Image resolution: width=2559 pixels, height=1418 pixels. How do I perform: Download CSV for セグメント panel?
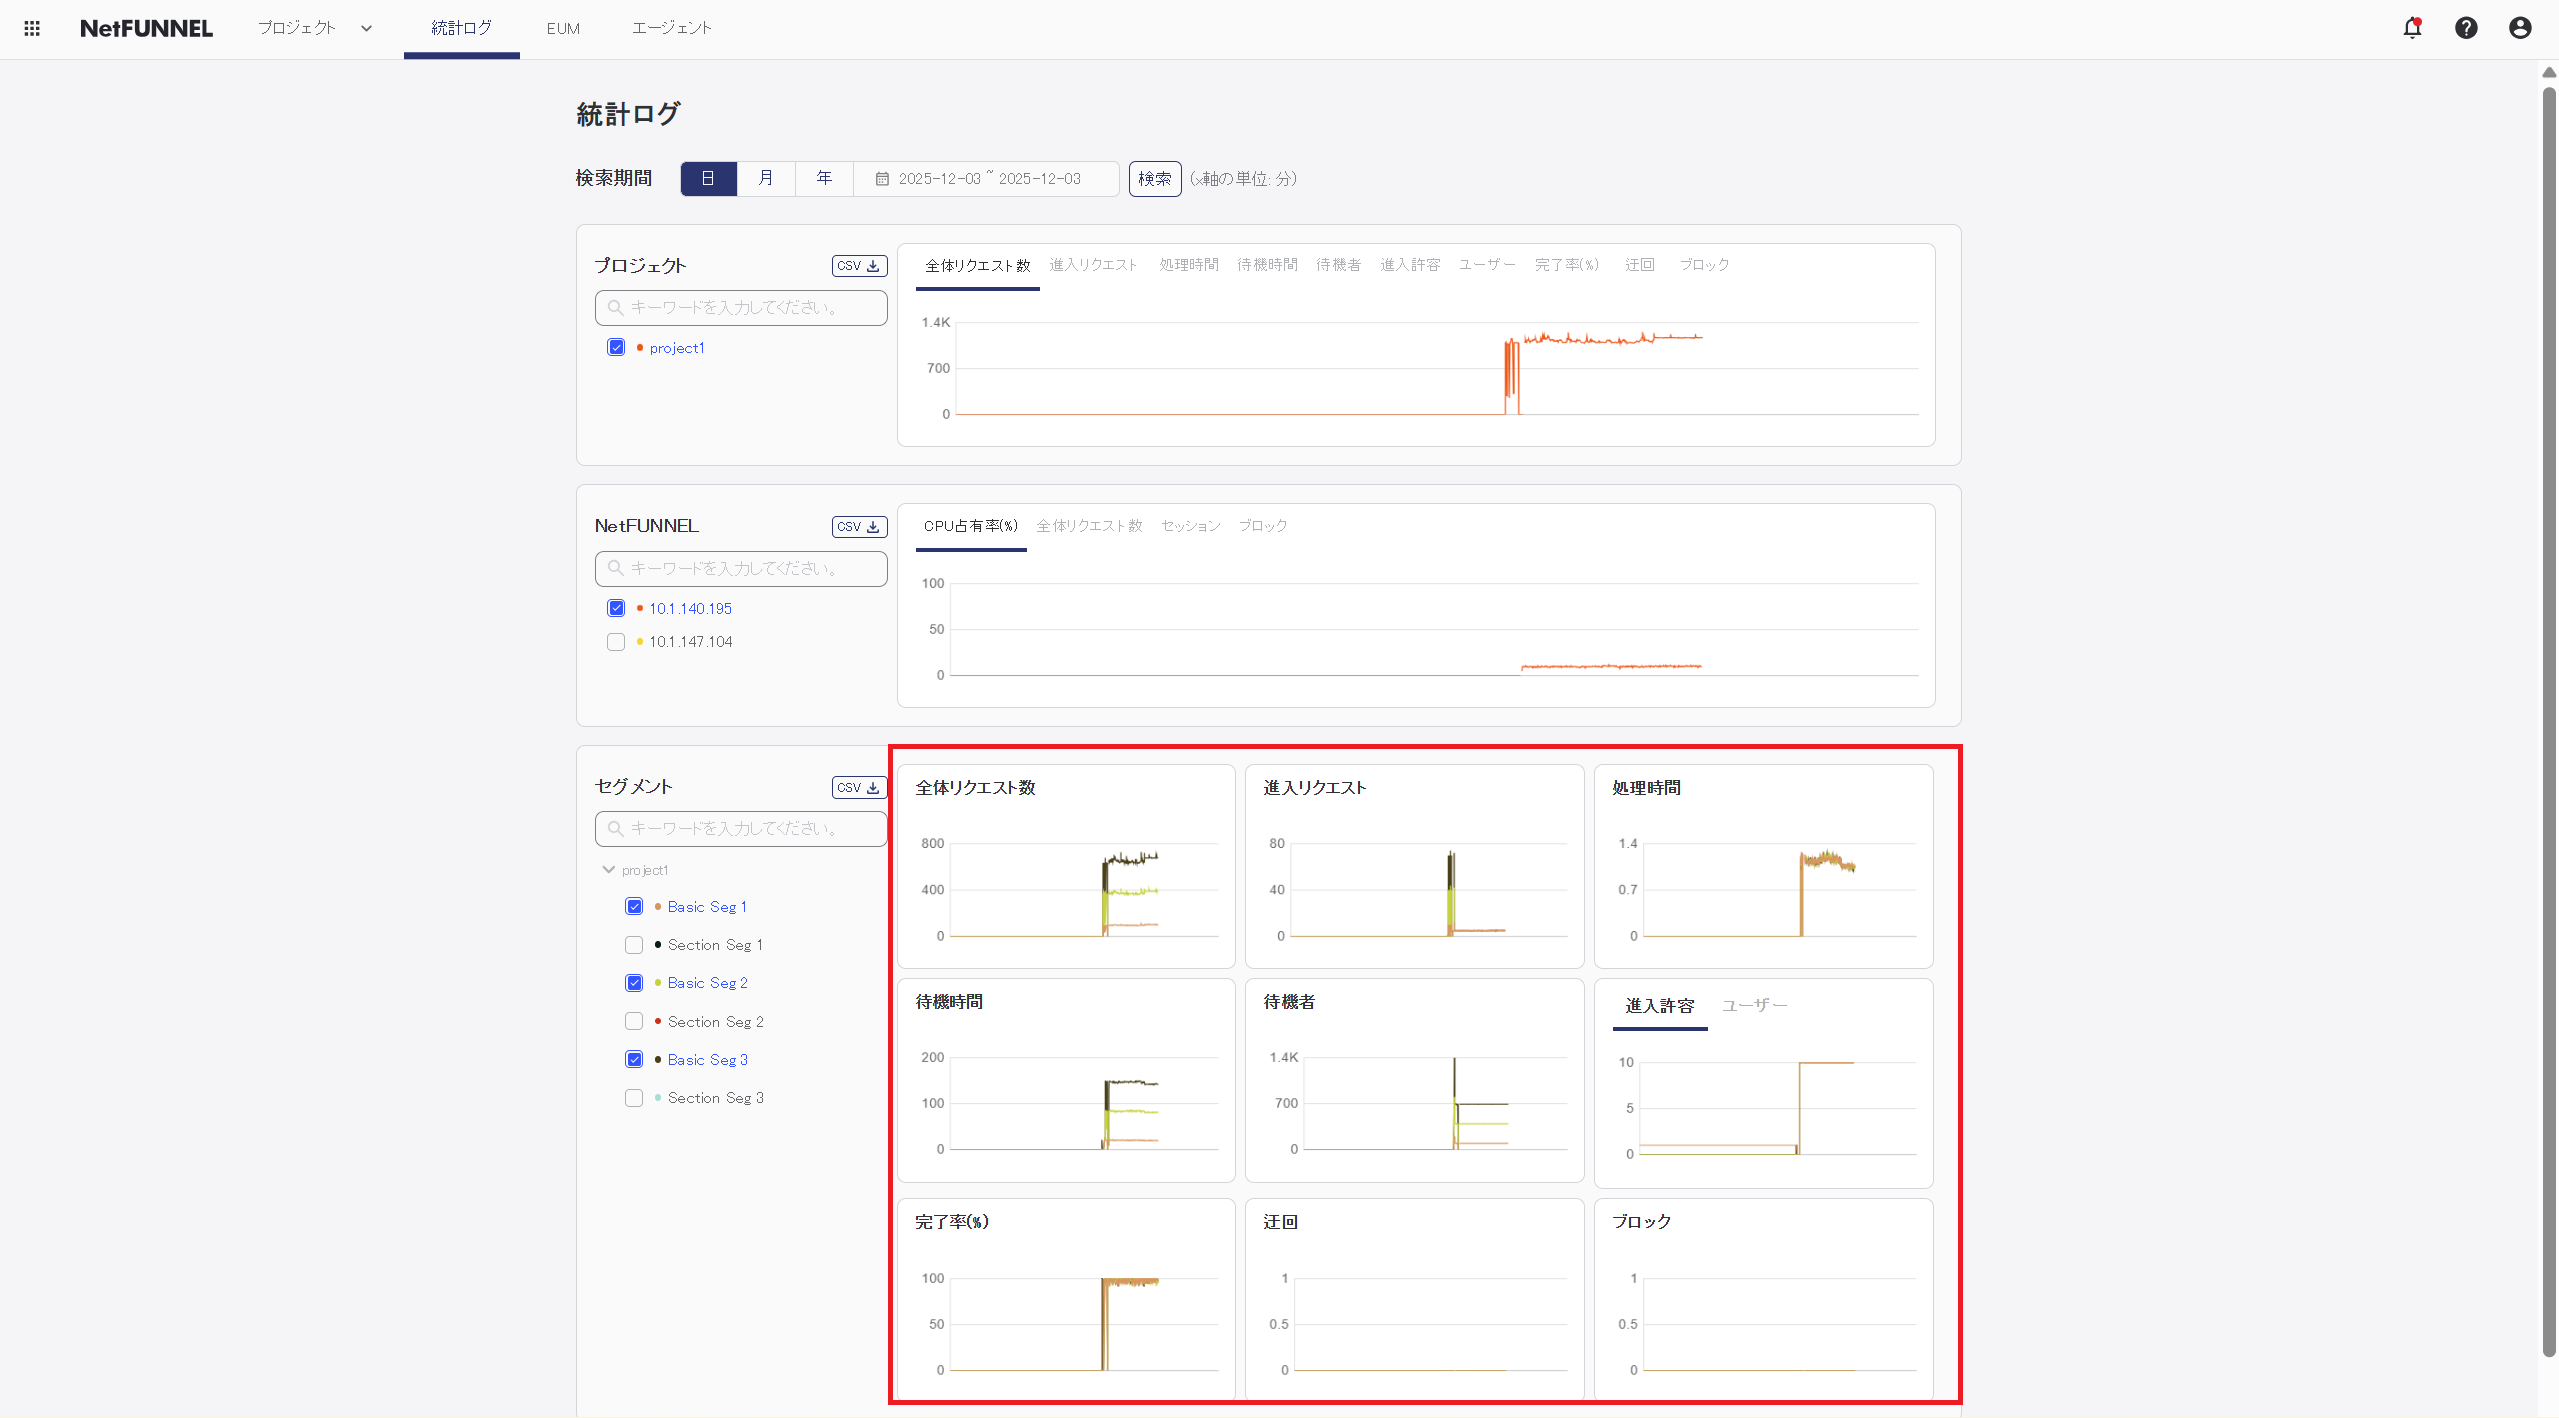point(859,788)
